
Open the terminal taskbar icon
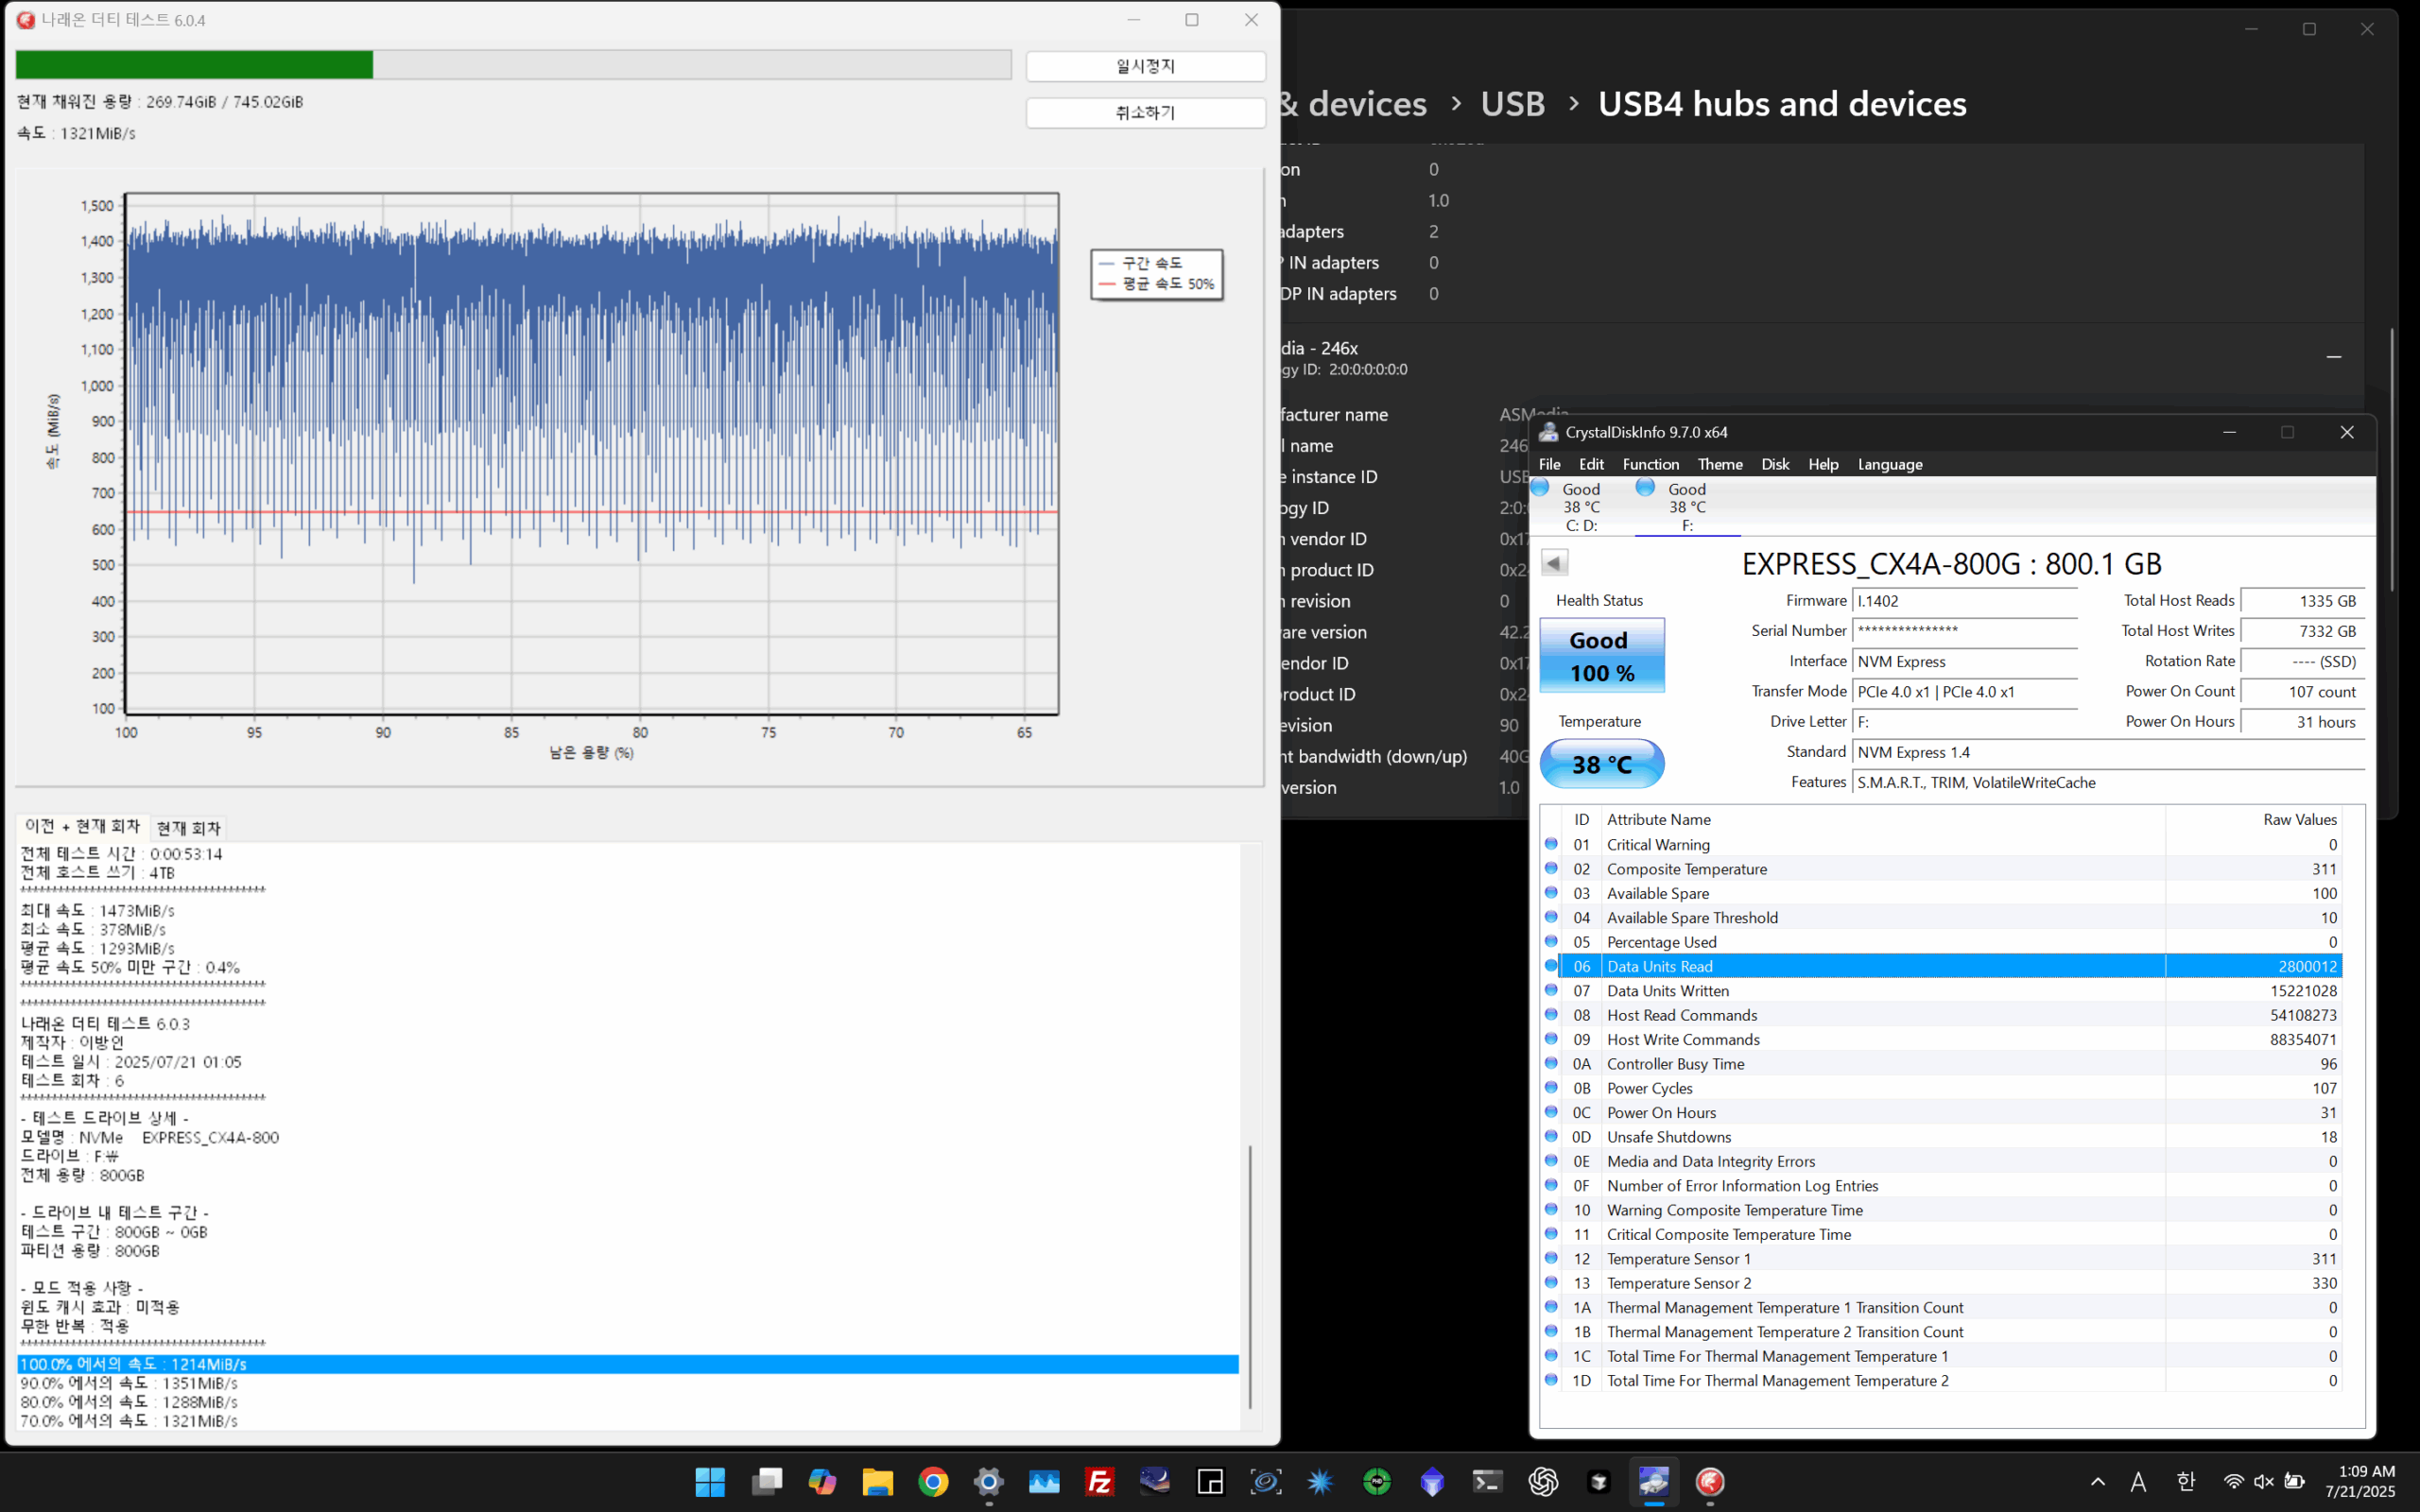pyautogui.click(x=1488, y=1481)
